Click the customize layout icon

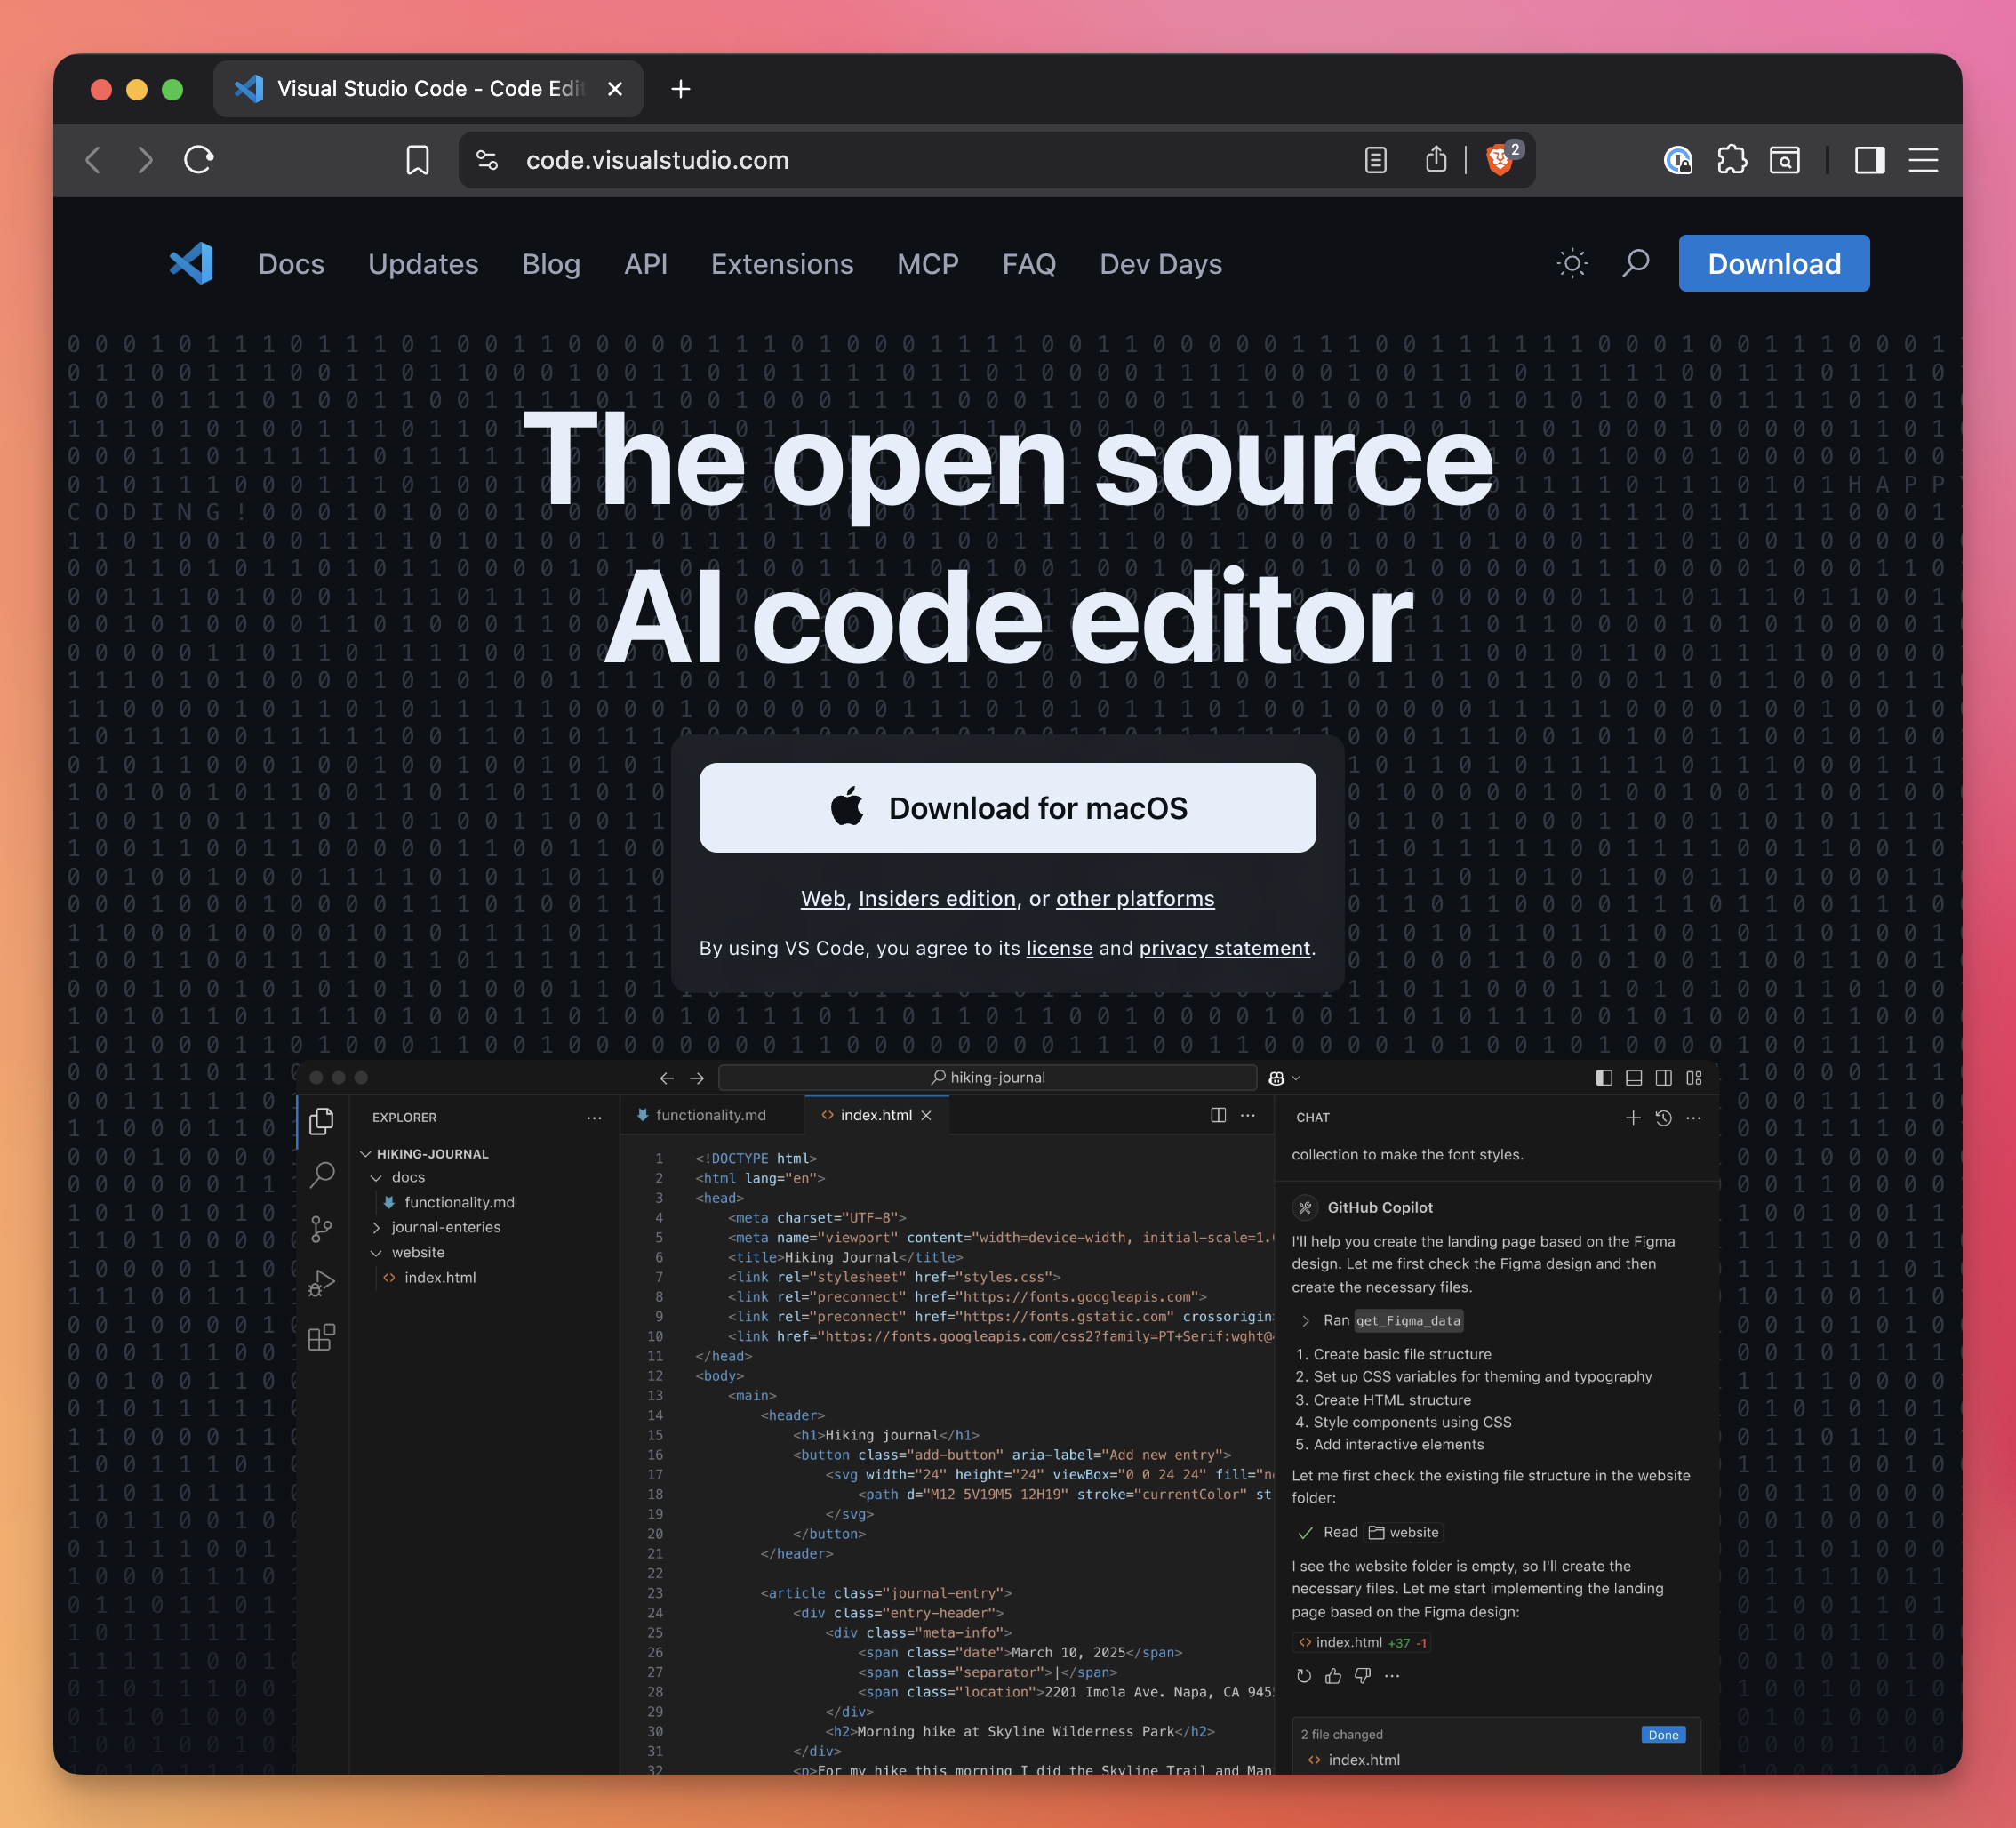point(1694,1078)
